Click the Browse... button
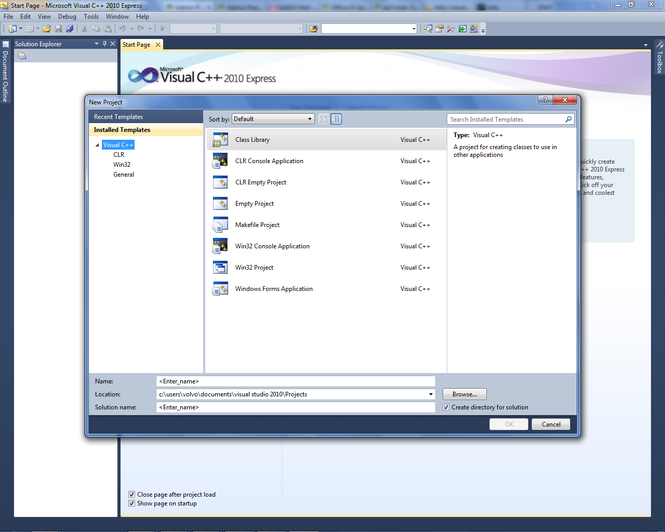 pos(464,394)
